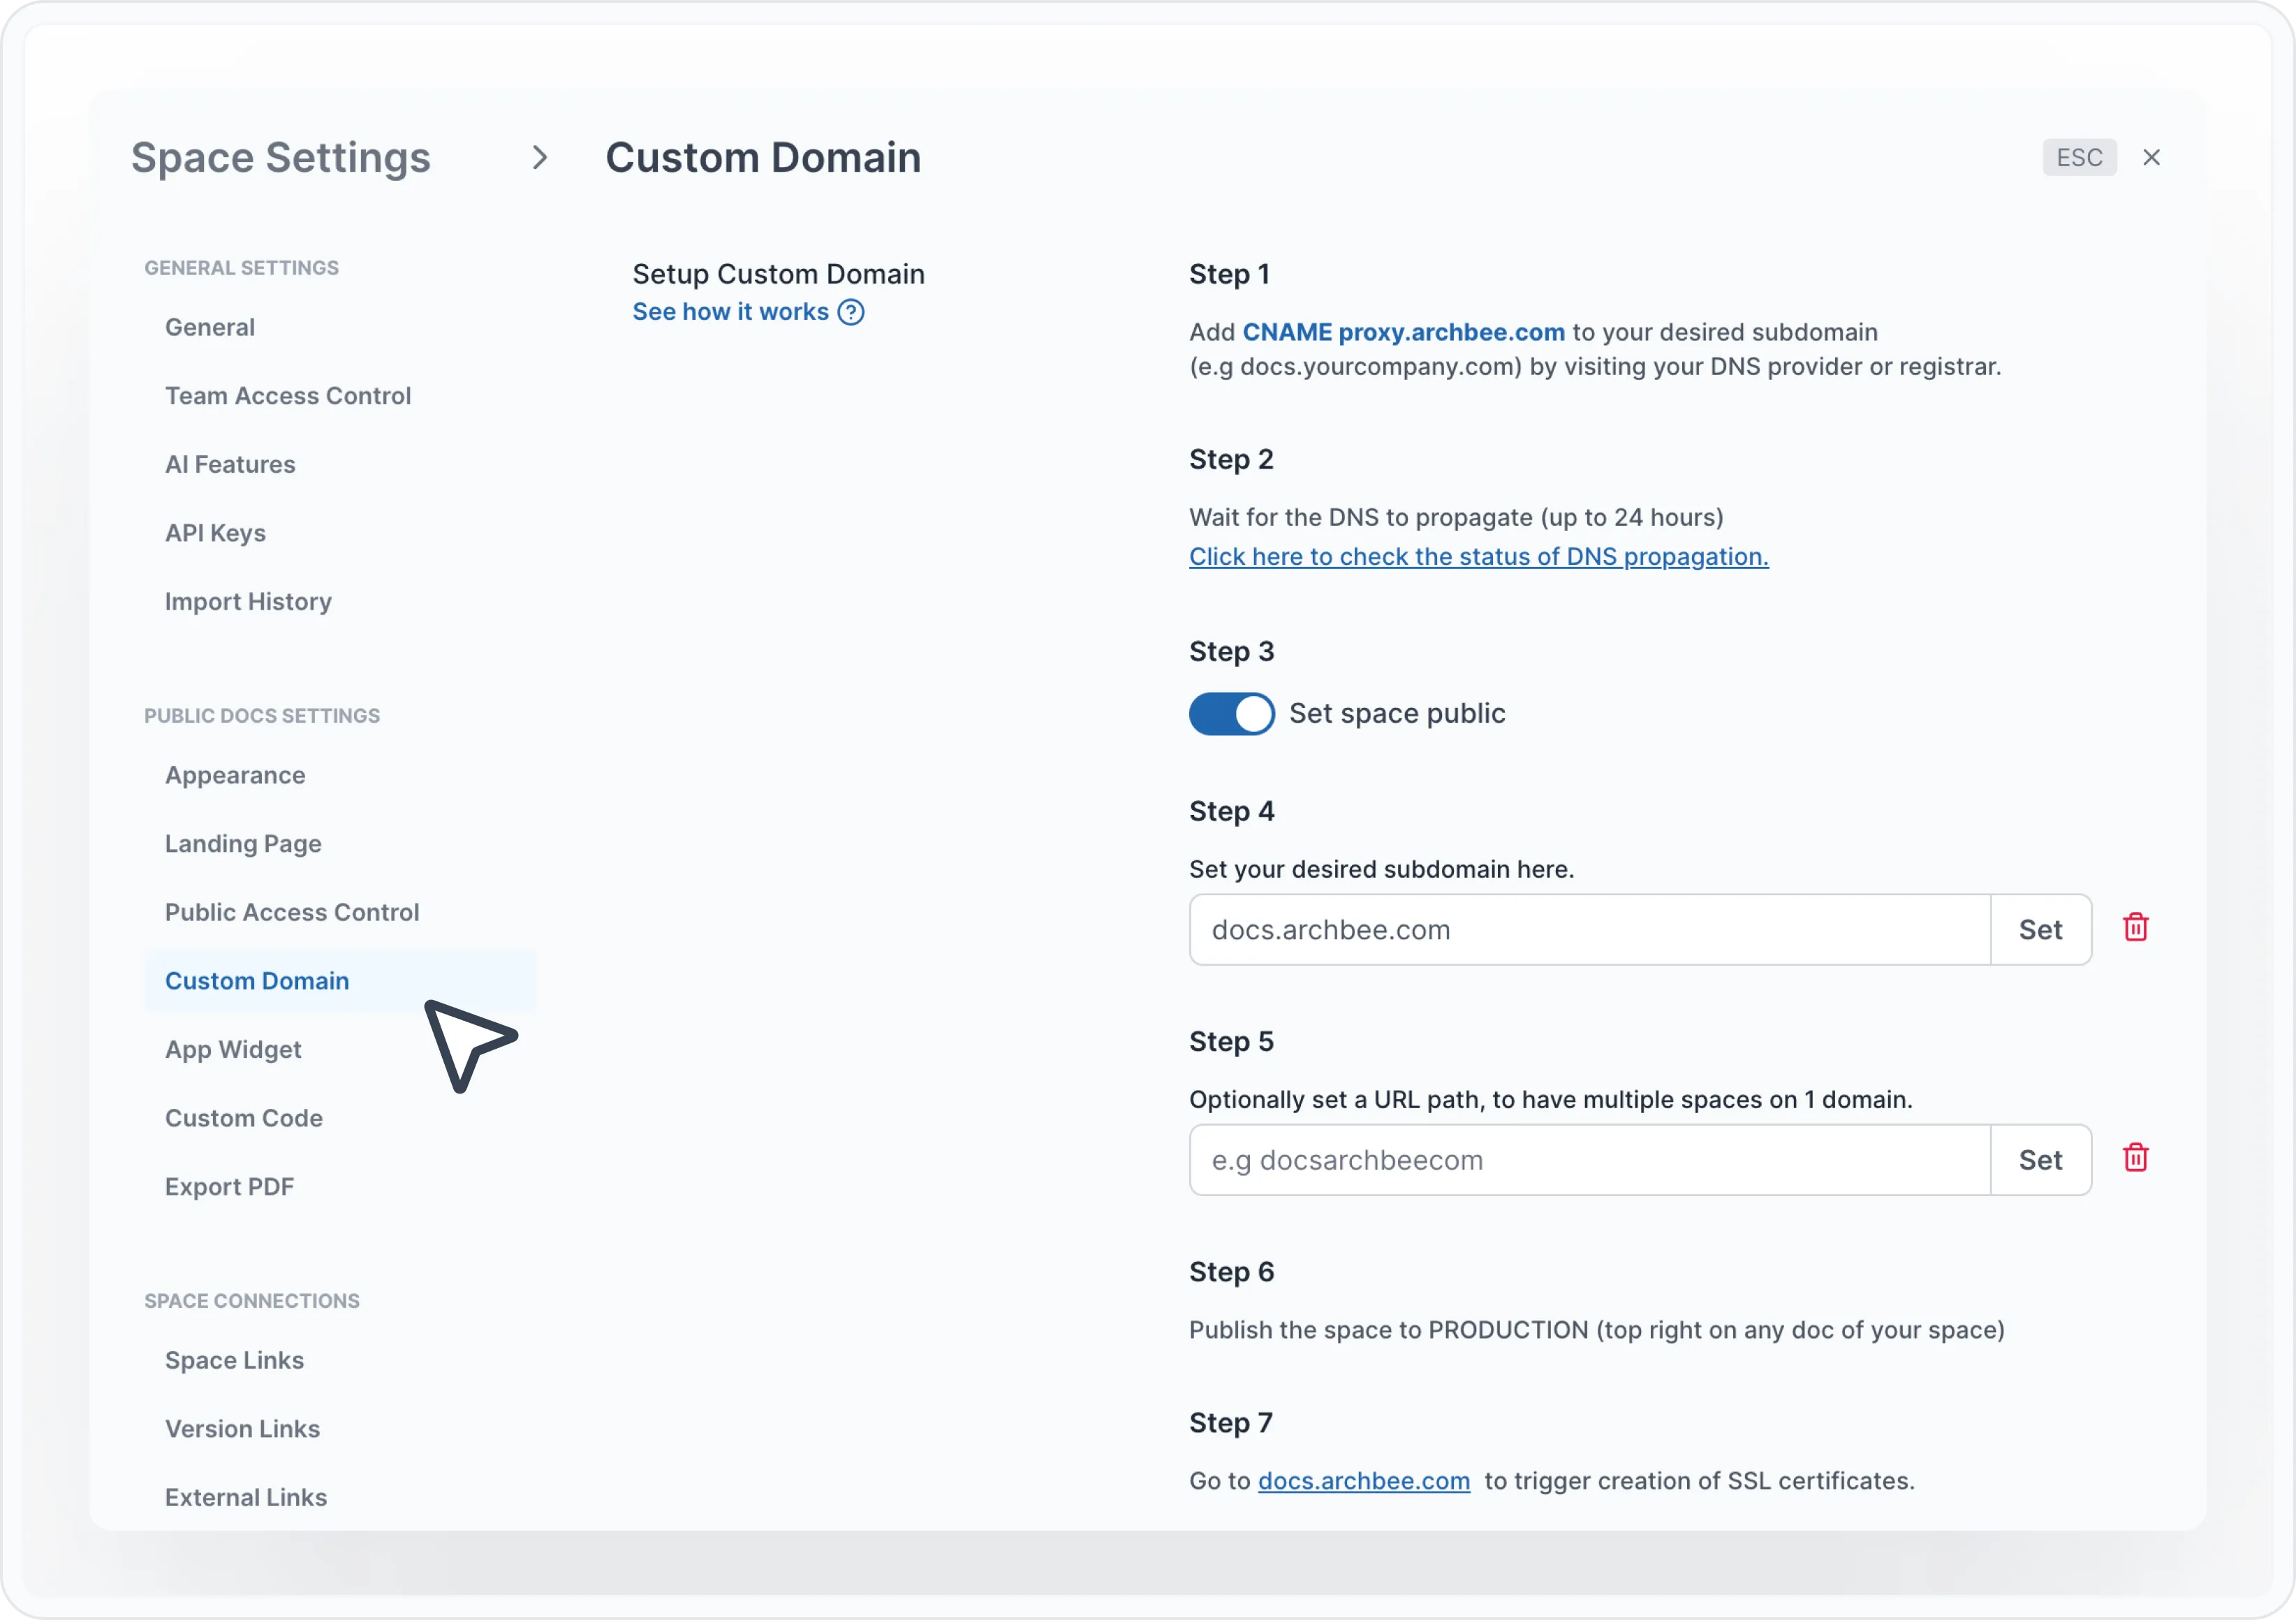Viewport: 2296px width, 1620px height.
Task: Open App Widget settings
Action: point(233,1049)
